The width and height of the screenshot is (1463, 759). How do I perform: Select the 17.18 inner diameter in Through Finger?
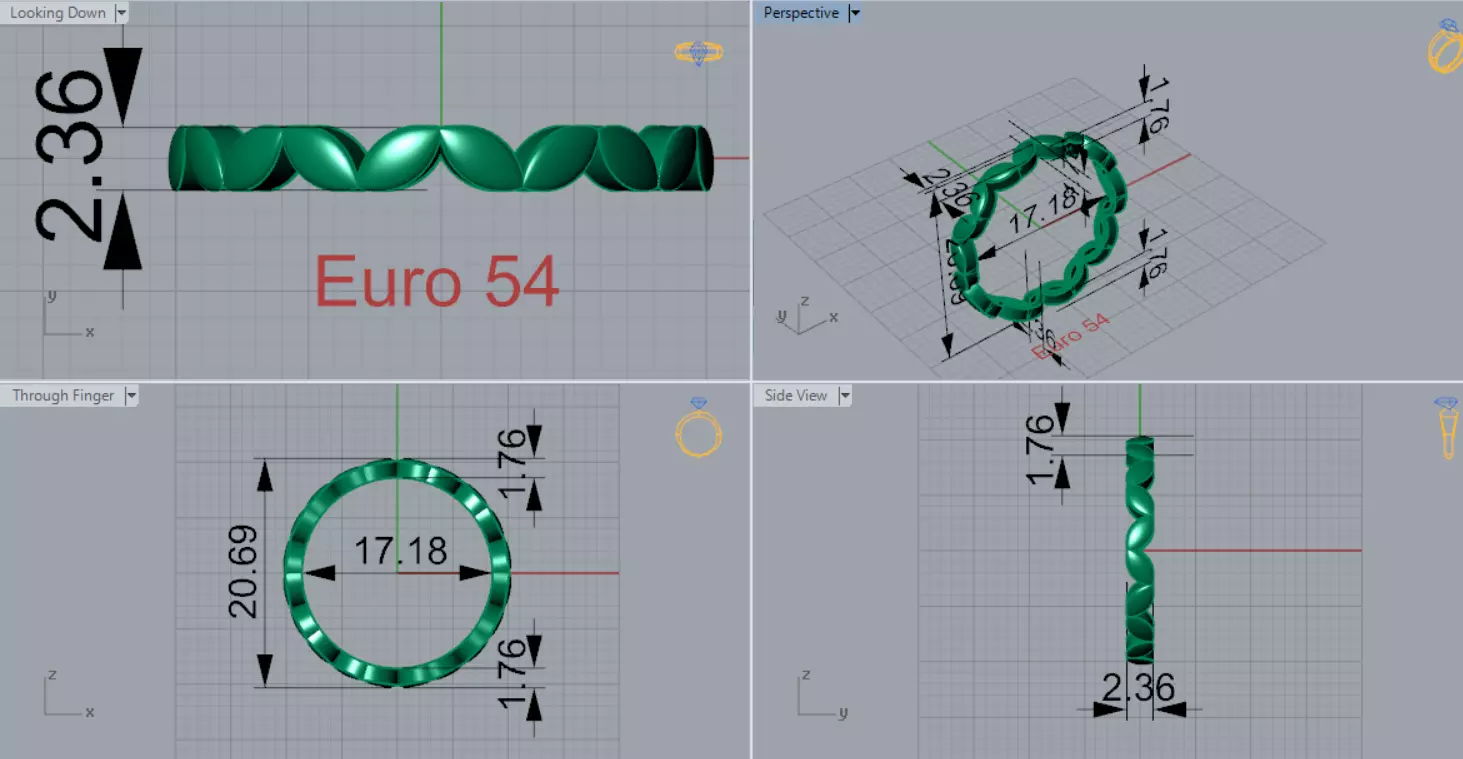pyautogui.click(x=401, y=550)
